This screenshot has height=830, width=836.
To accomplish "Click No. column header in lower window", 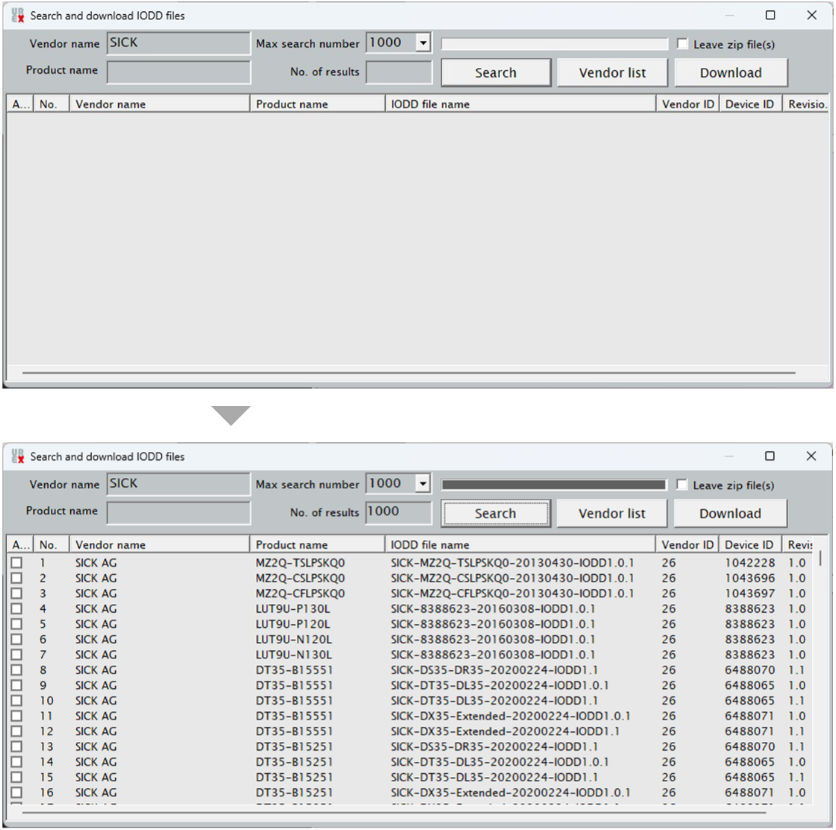I will point(51,545).
